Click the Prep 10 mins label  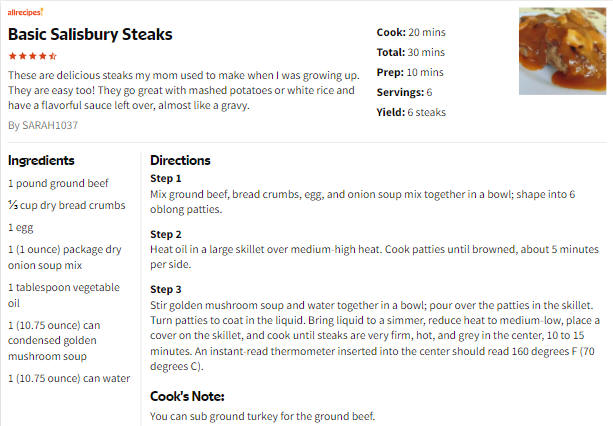coord(410,72)
